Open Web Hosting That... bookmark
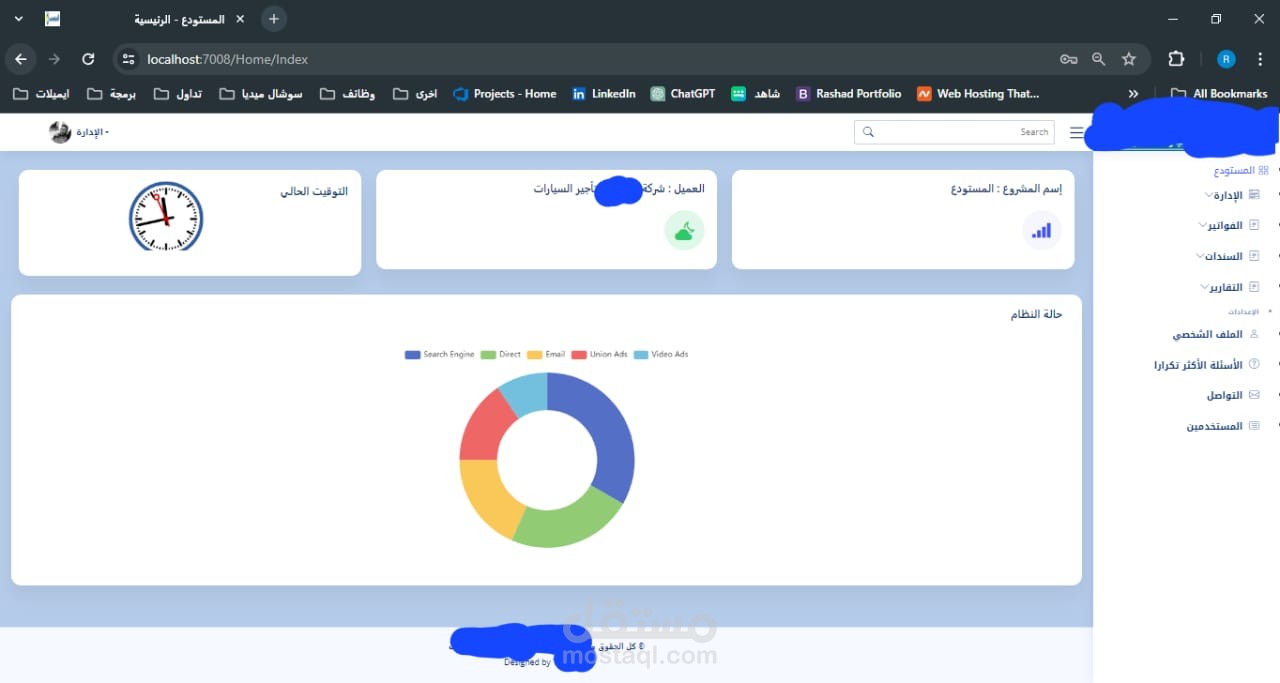Screen dimensions: 1280x683 click(978, 94)
